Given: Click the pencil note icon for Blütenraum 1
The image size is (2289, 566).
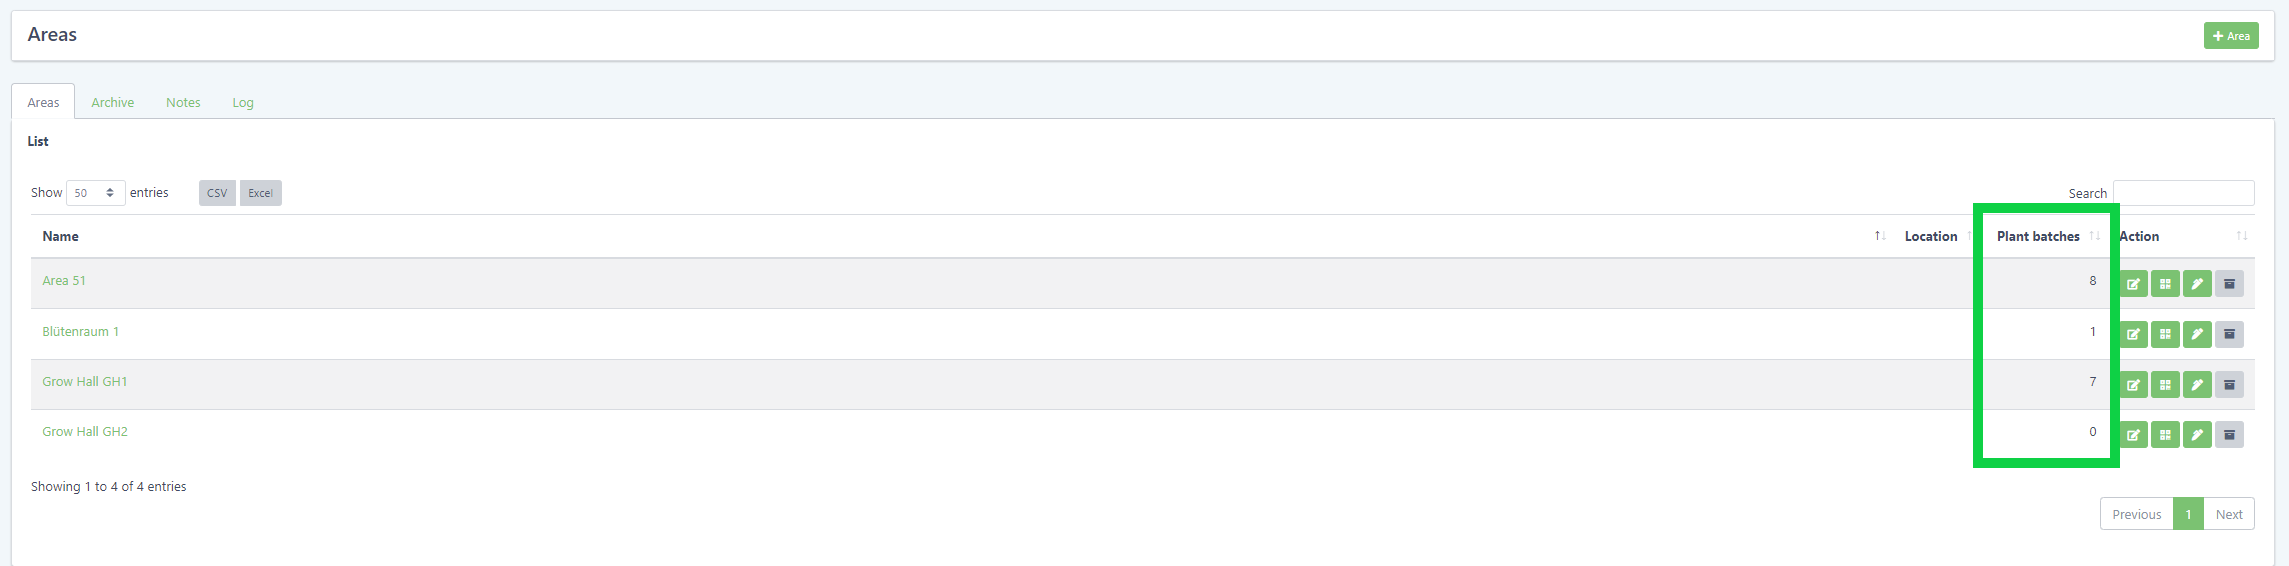Looking at the screenshot, I should point(2197,334).
